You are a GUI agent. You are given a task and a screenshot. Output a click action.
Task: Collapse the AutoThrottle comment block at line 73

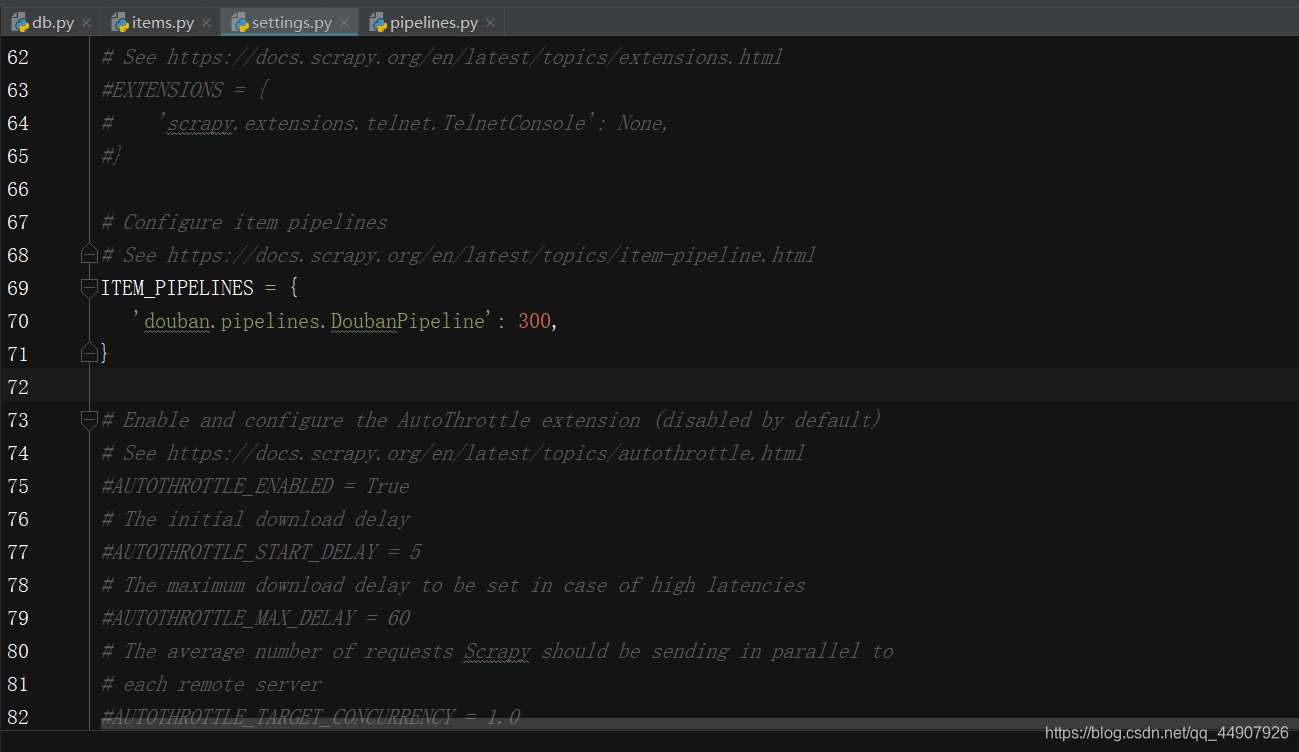(89, 420)
